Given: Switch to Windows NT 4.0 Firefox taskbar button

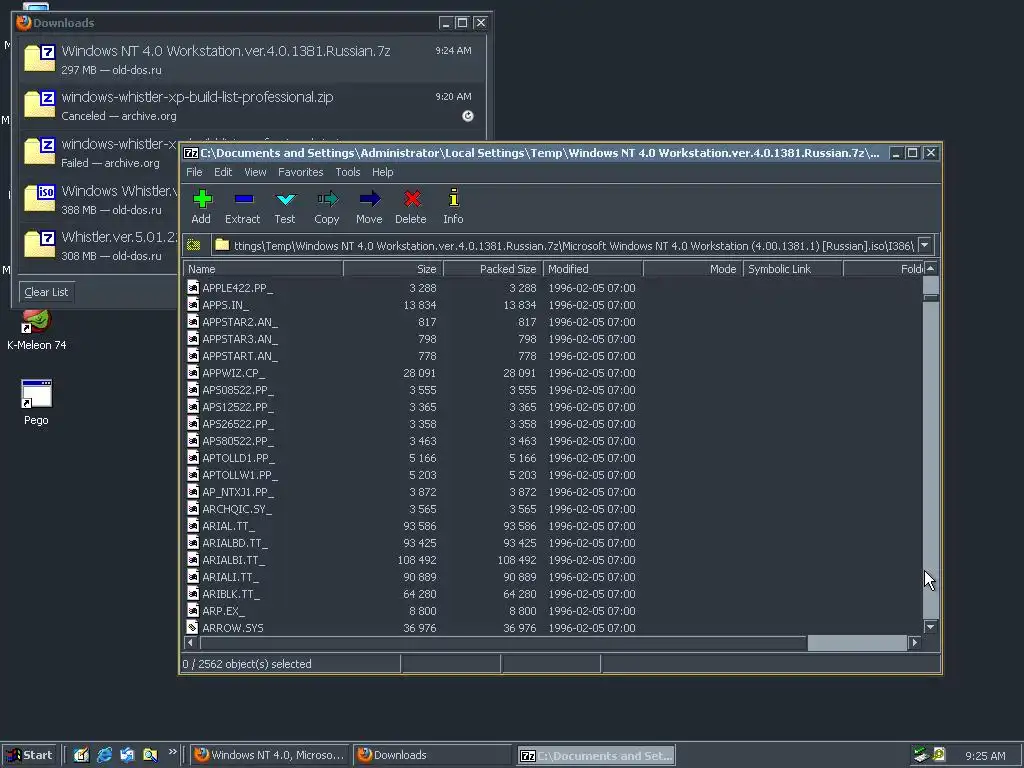Looking at the screenshot, I should click(x=269, y=755).
